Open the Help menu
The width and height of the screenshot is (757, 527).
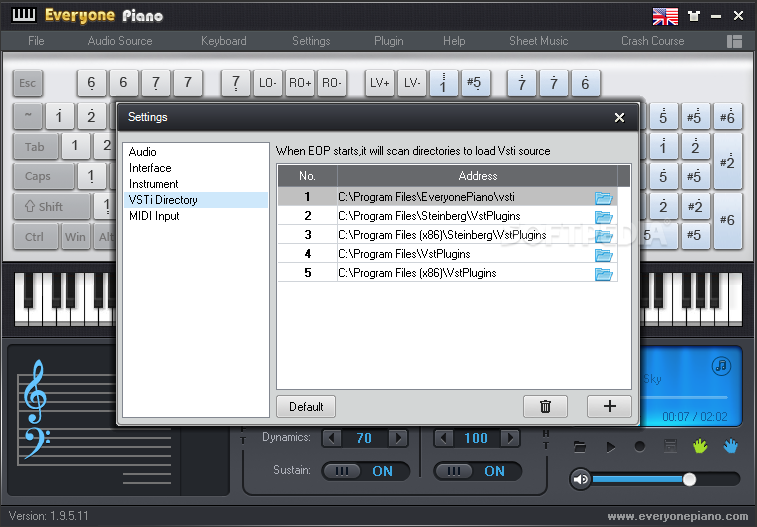[x=454, y=41]
